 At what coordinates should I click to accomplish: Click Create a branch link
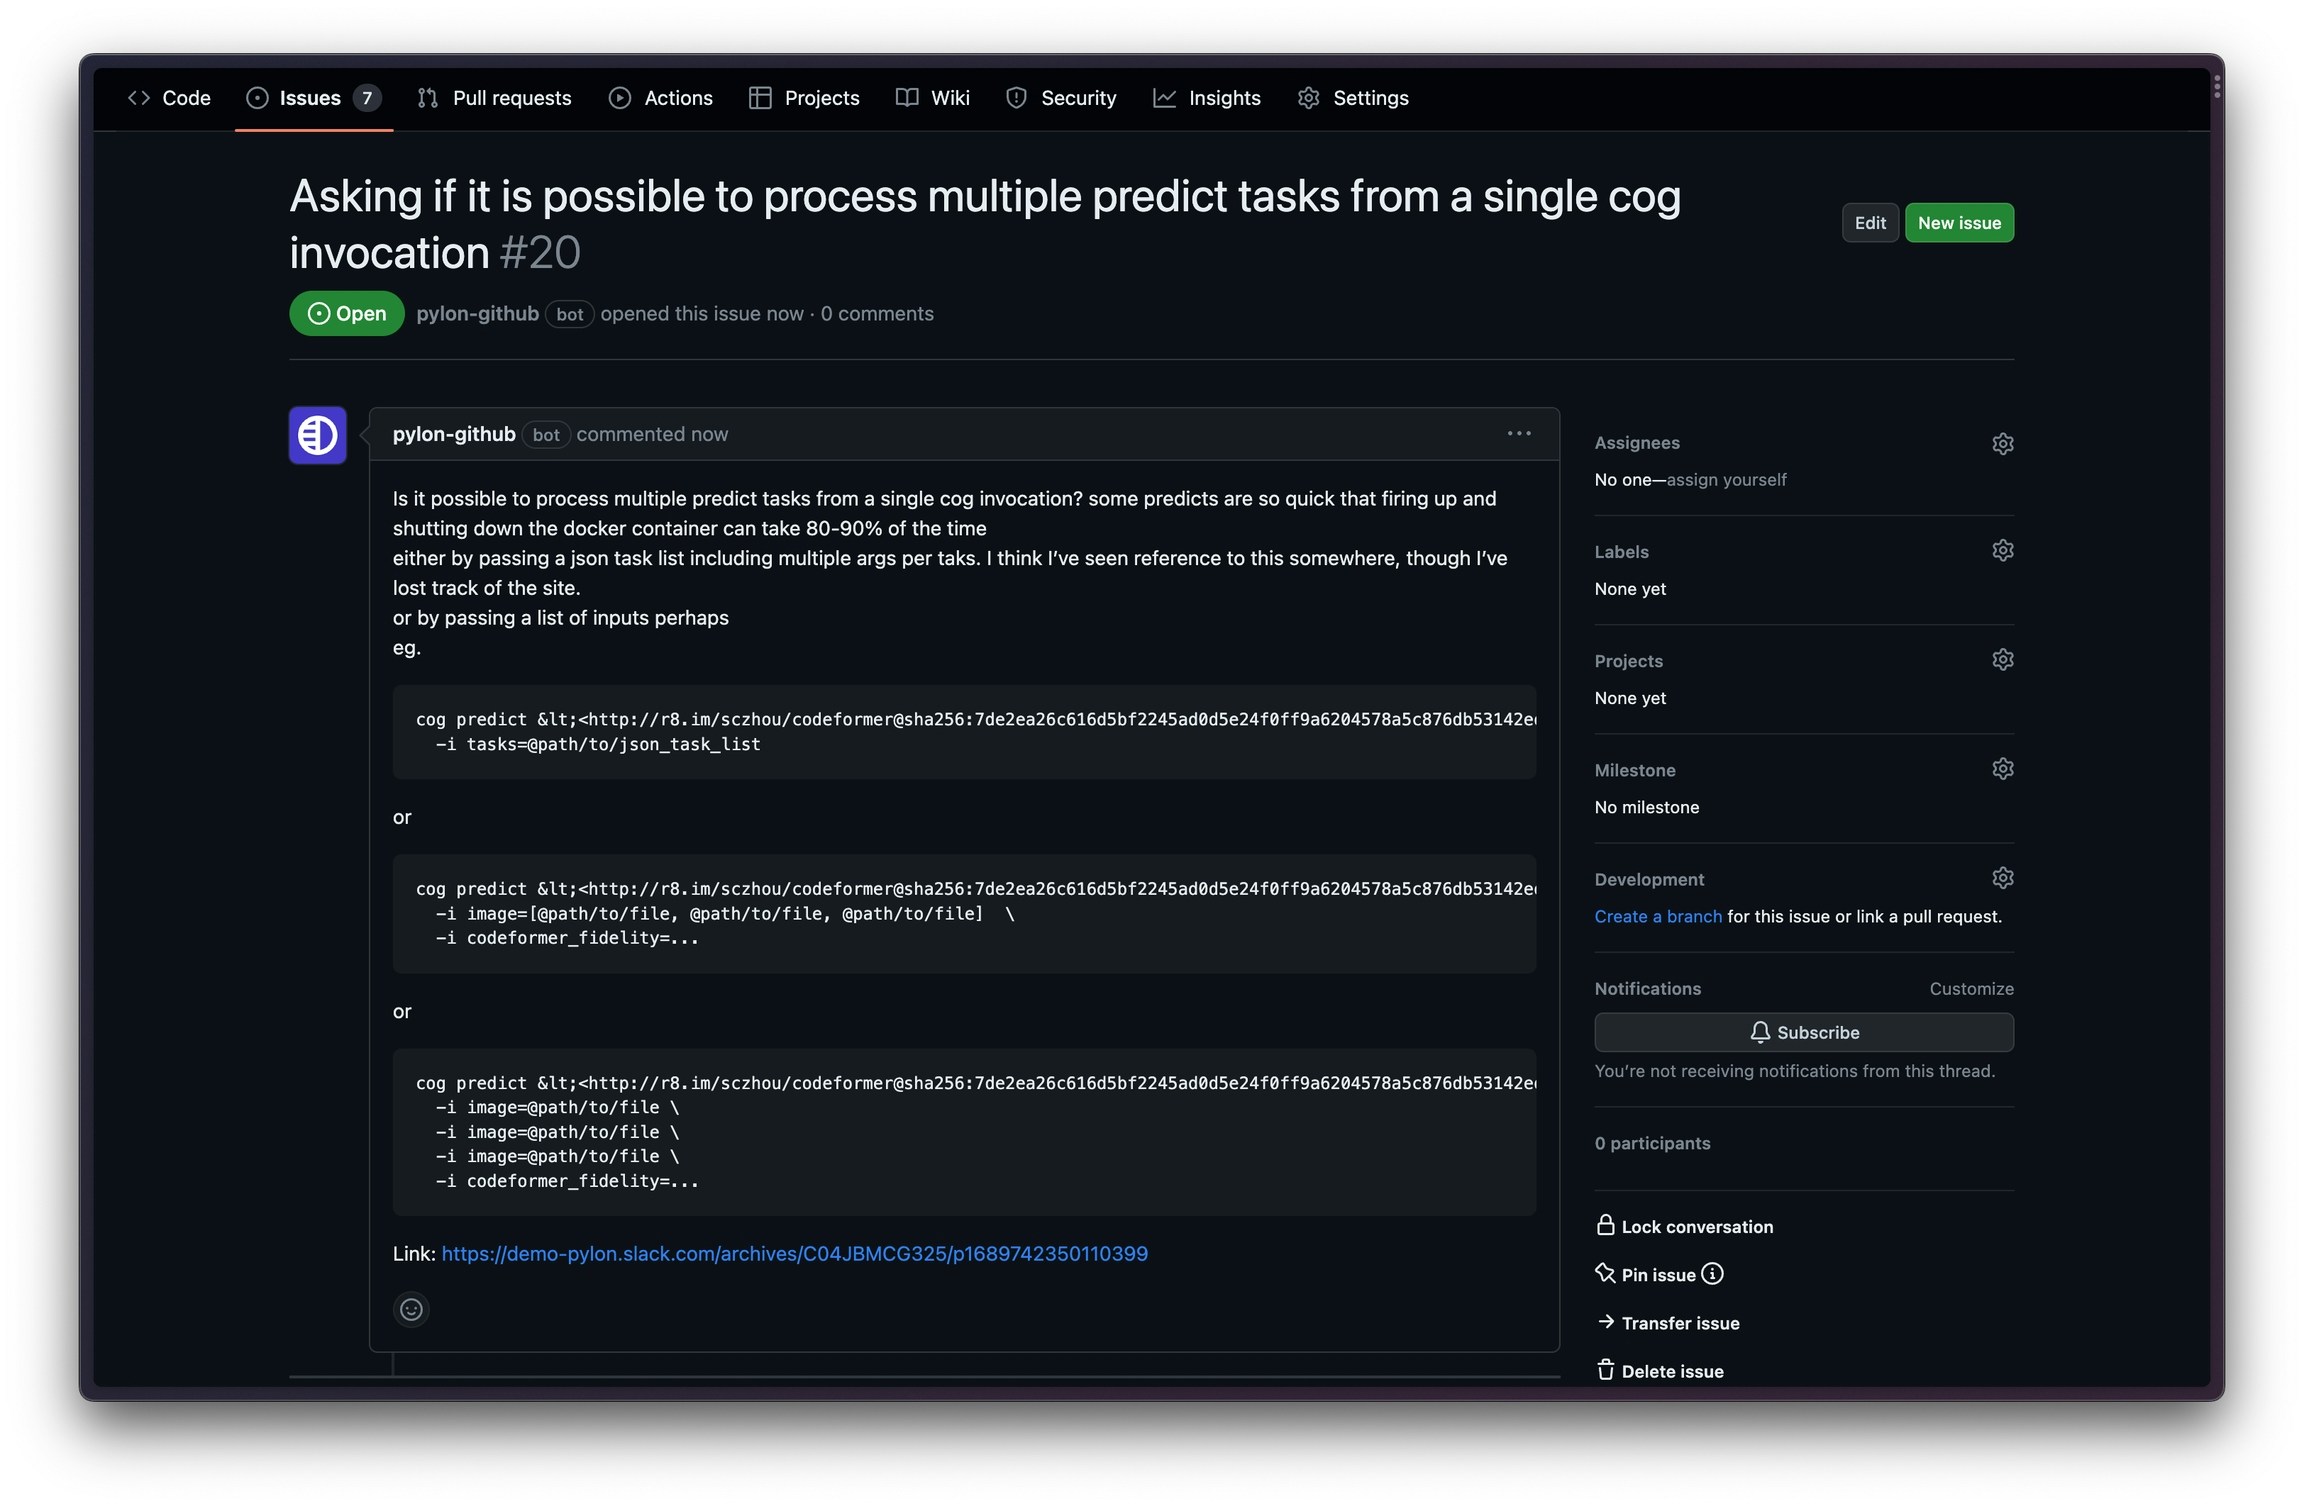[1657, 916]
